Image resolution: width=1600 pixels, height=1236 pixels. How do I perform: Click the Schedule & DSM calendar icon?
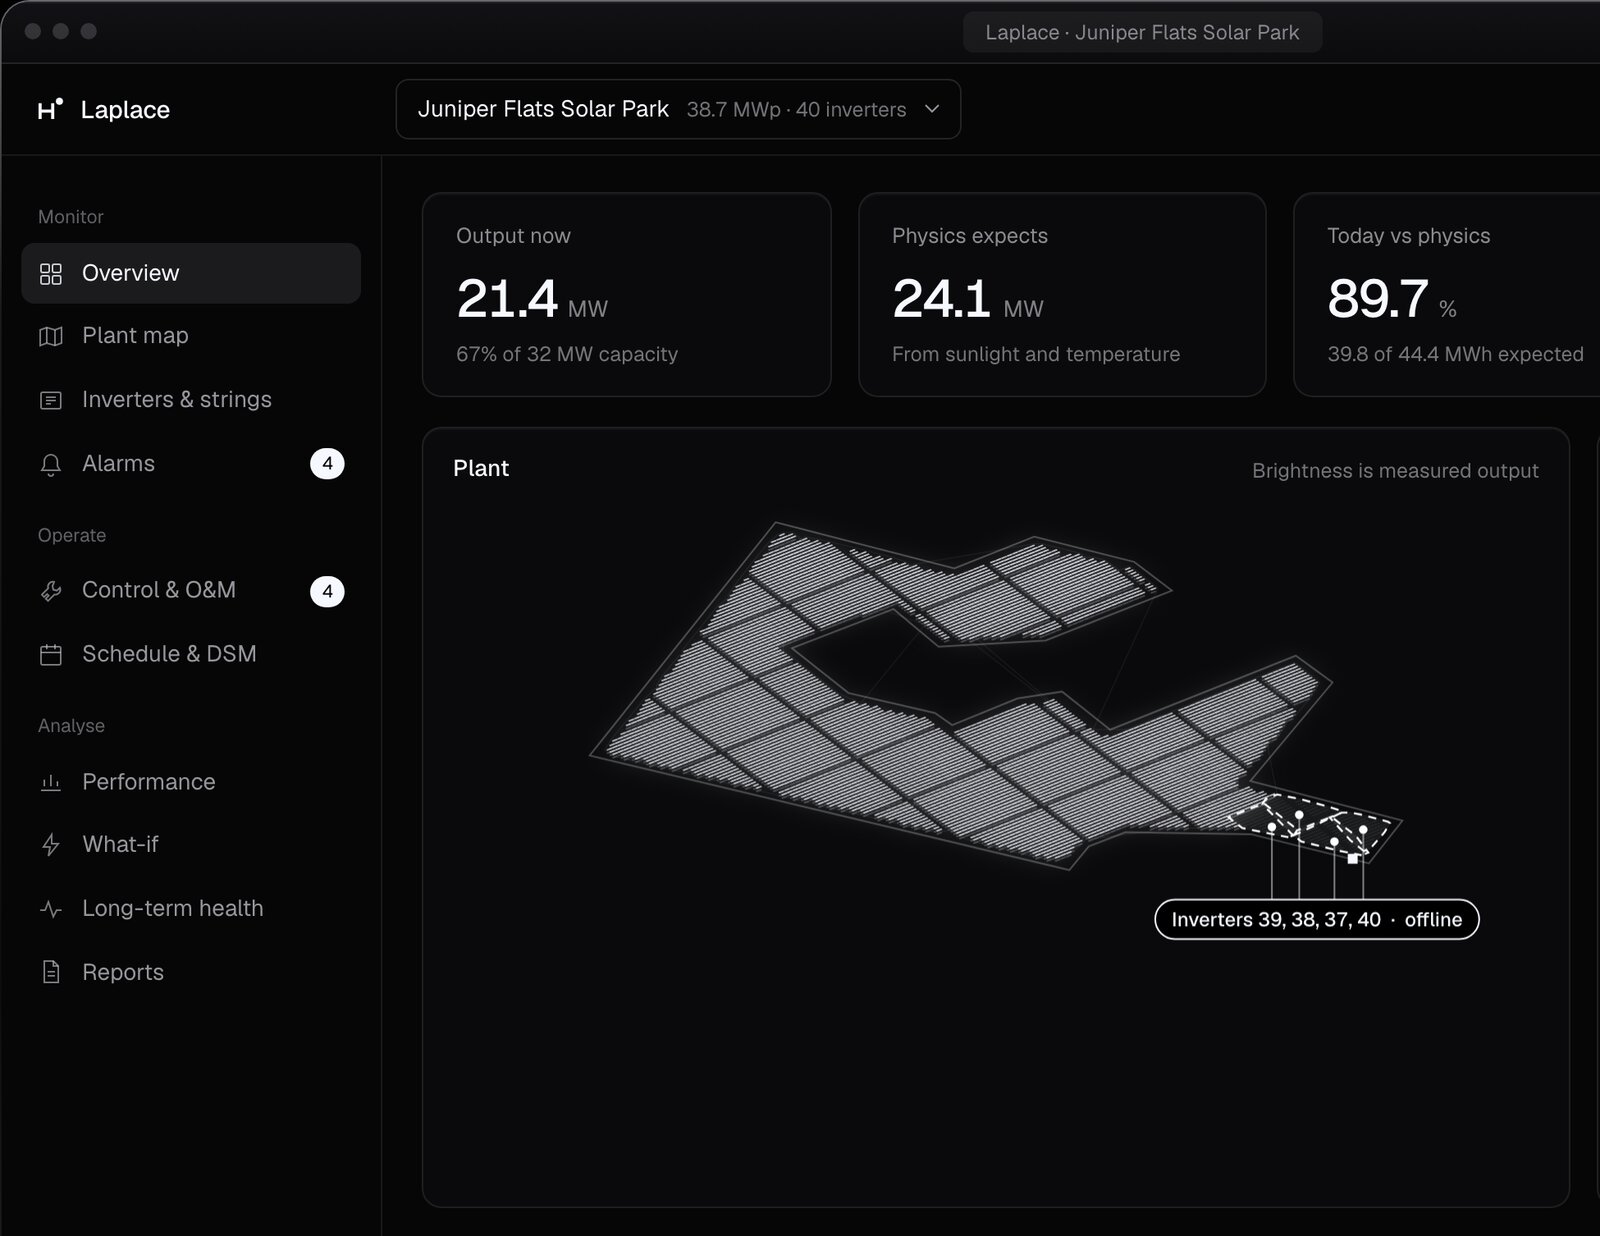pos(51,654)
